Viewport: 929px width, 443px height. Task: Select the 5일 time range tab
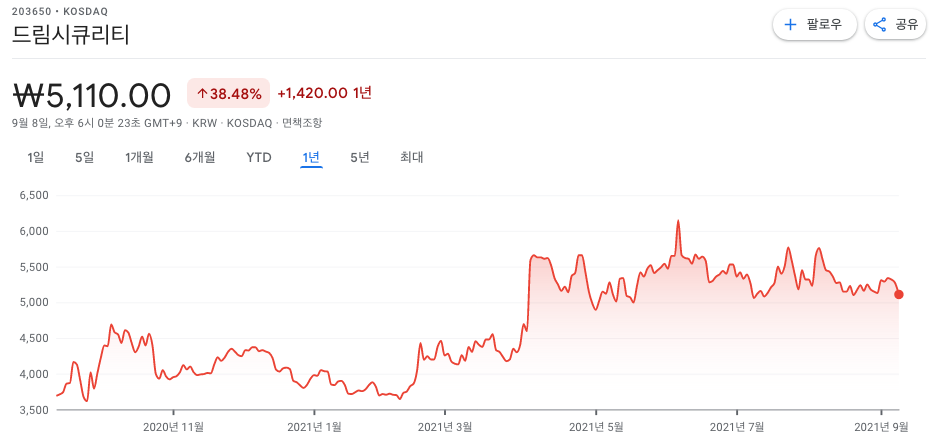[x=84, y=158]
